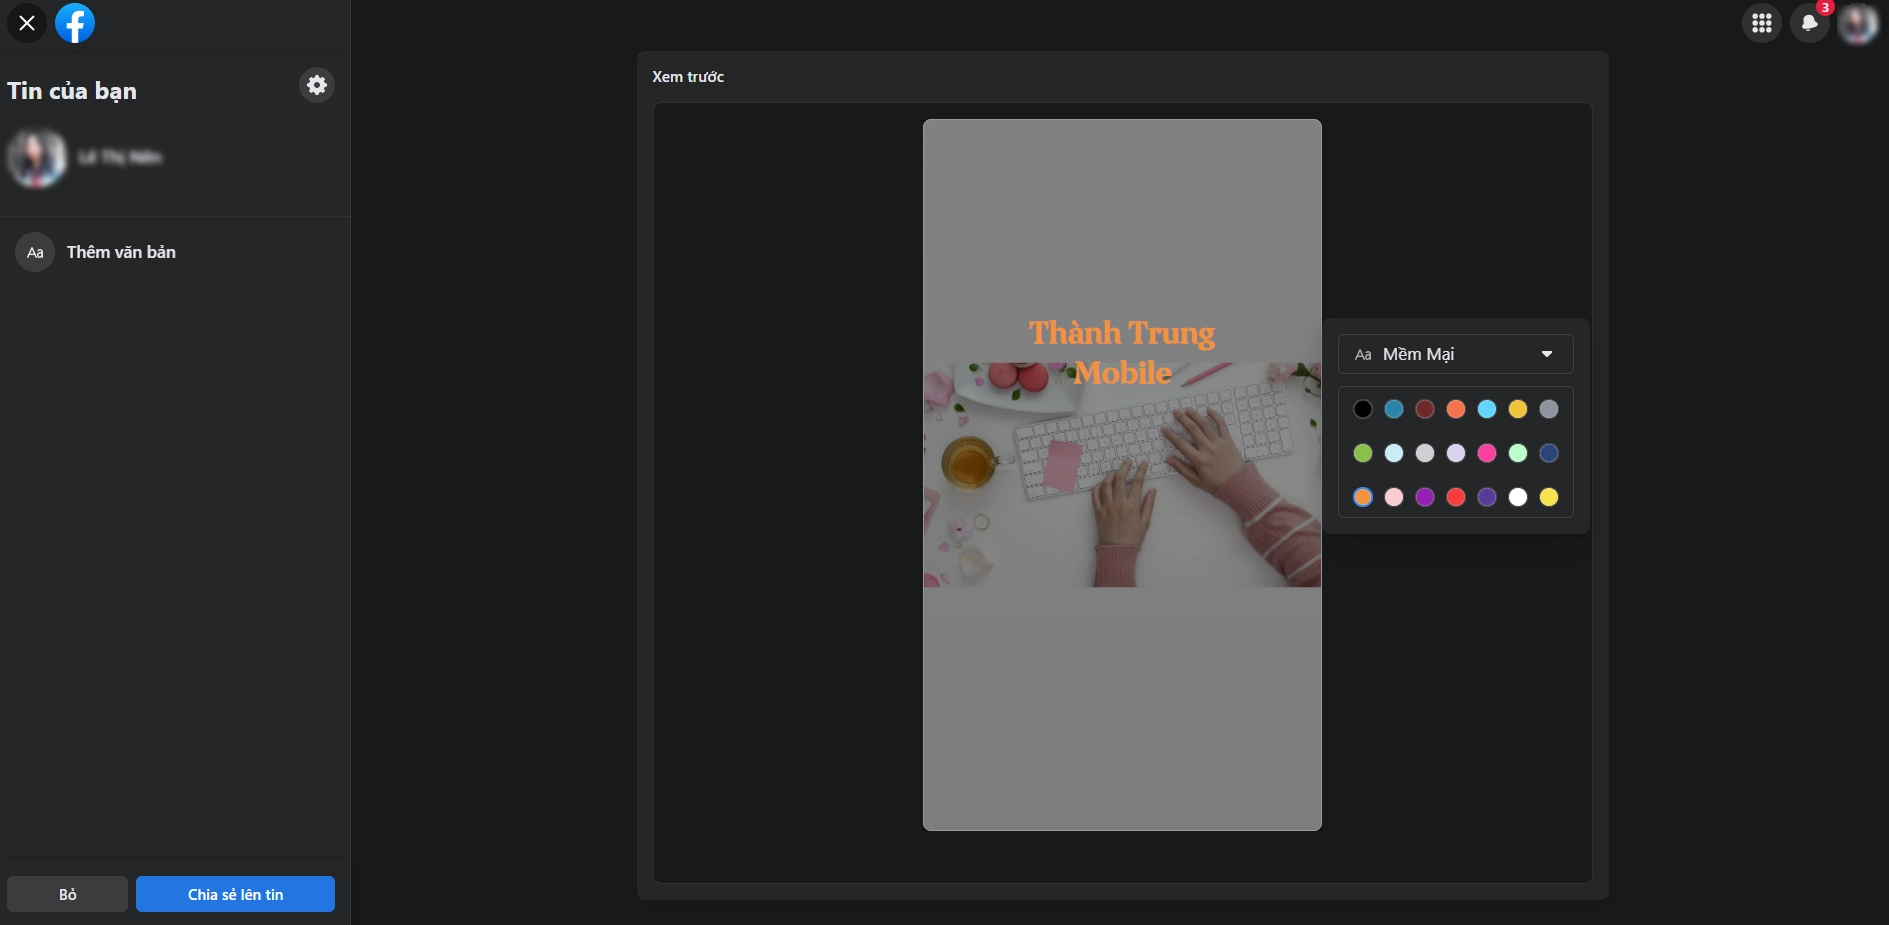Open the Mềm Mại font style dropdown
The height and width of the screenshot is (925, 1889).
1455,354
